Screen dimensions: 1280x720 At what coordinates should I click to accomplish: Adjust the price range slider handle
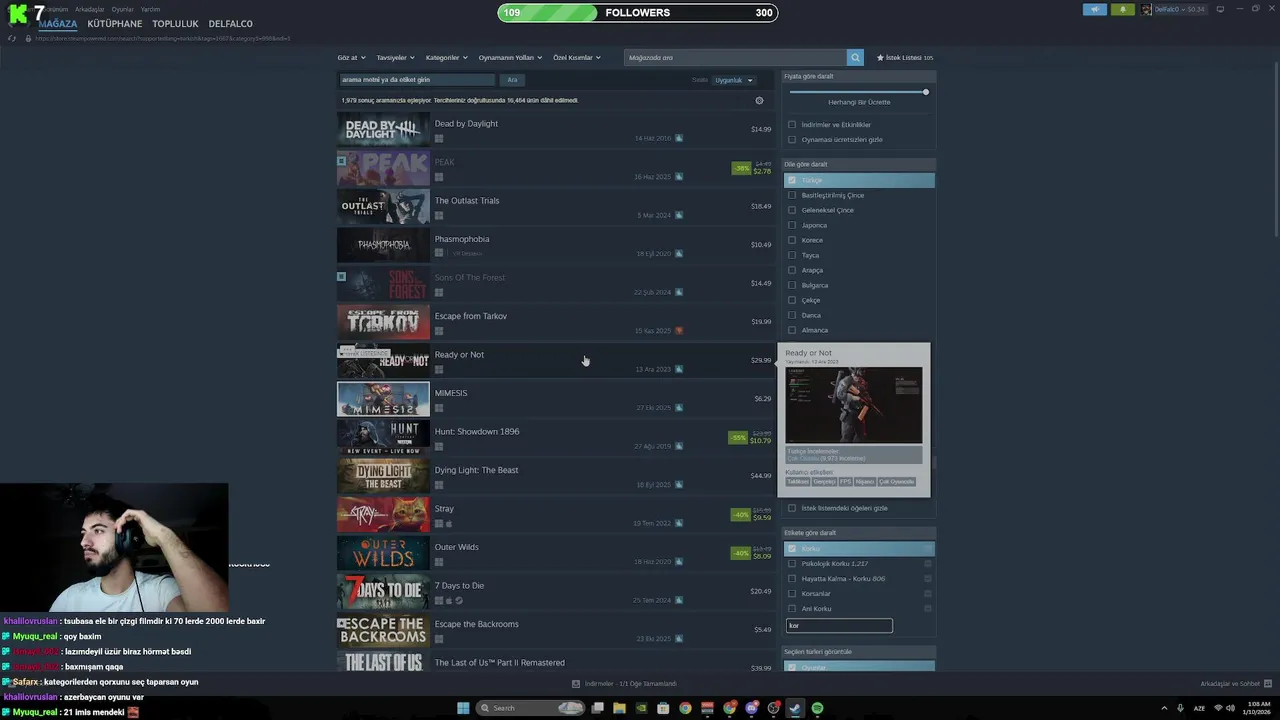point(926,92)
